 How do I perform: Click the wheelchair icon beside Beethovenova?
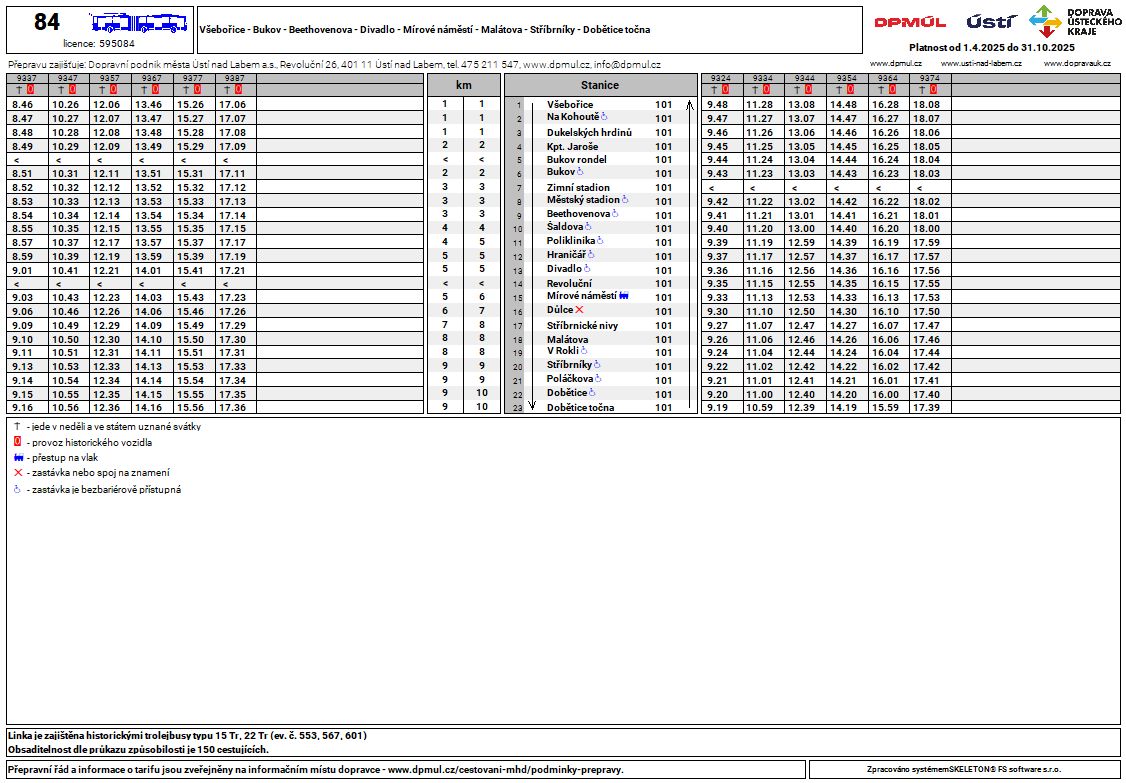(615, 213)
